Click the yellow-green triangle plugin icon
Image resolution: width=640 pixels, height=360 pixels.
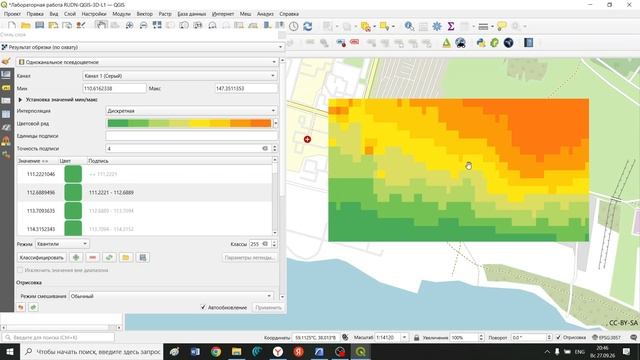447,42
